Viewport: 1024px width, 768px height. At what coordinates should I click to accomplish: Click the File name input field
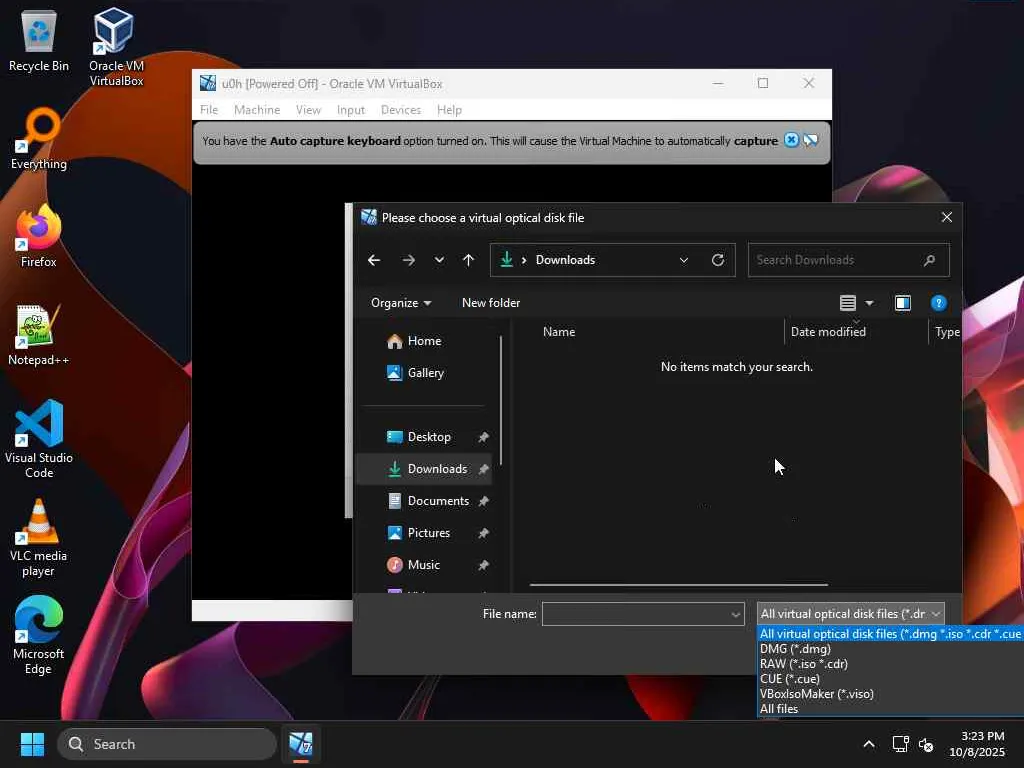643,614
